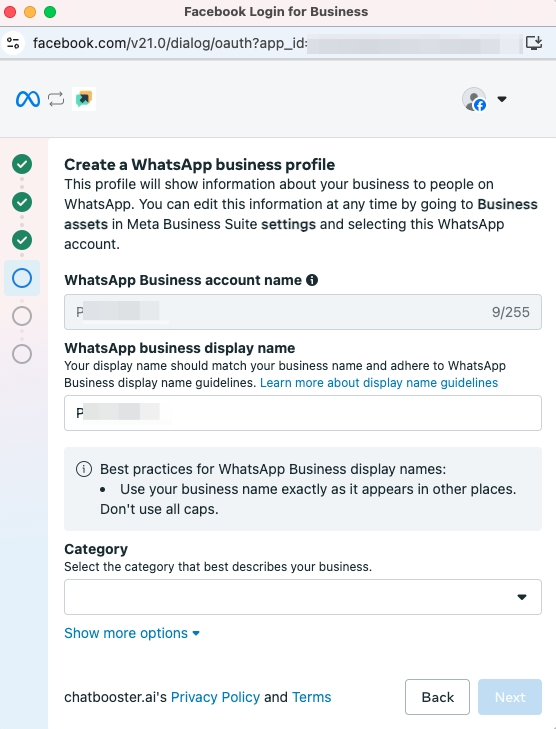Click the Meta infinity logo
This screenshot has width=556, height=729.
point(28,99)
